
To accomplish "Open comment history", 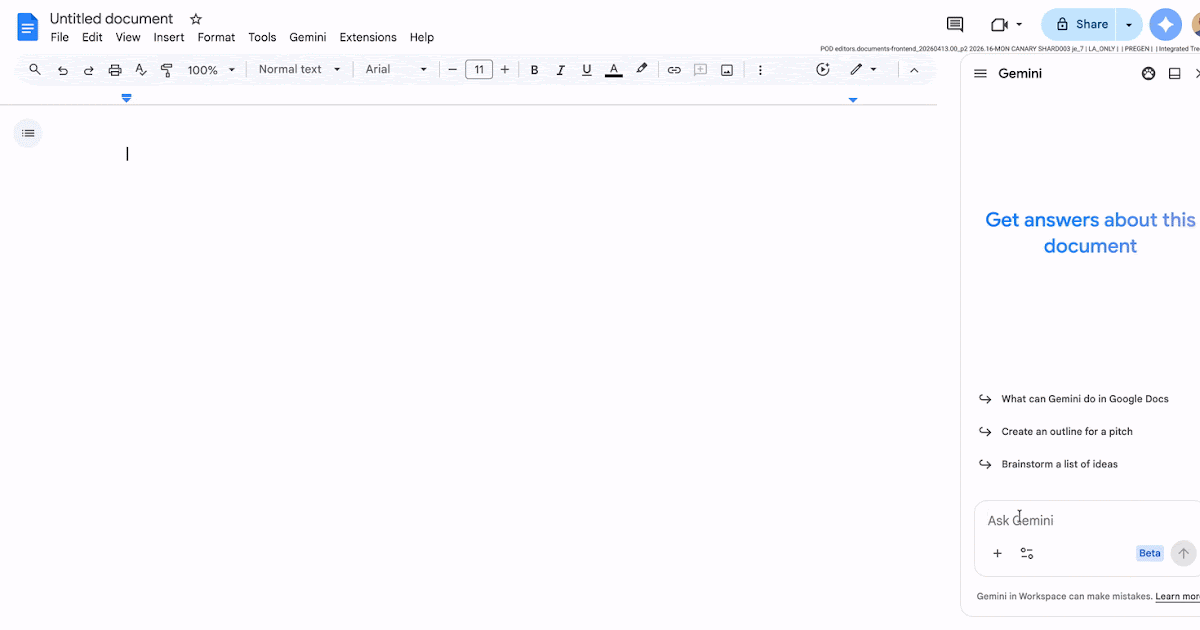I will pyautogui.click(x=955, y=24).
